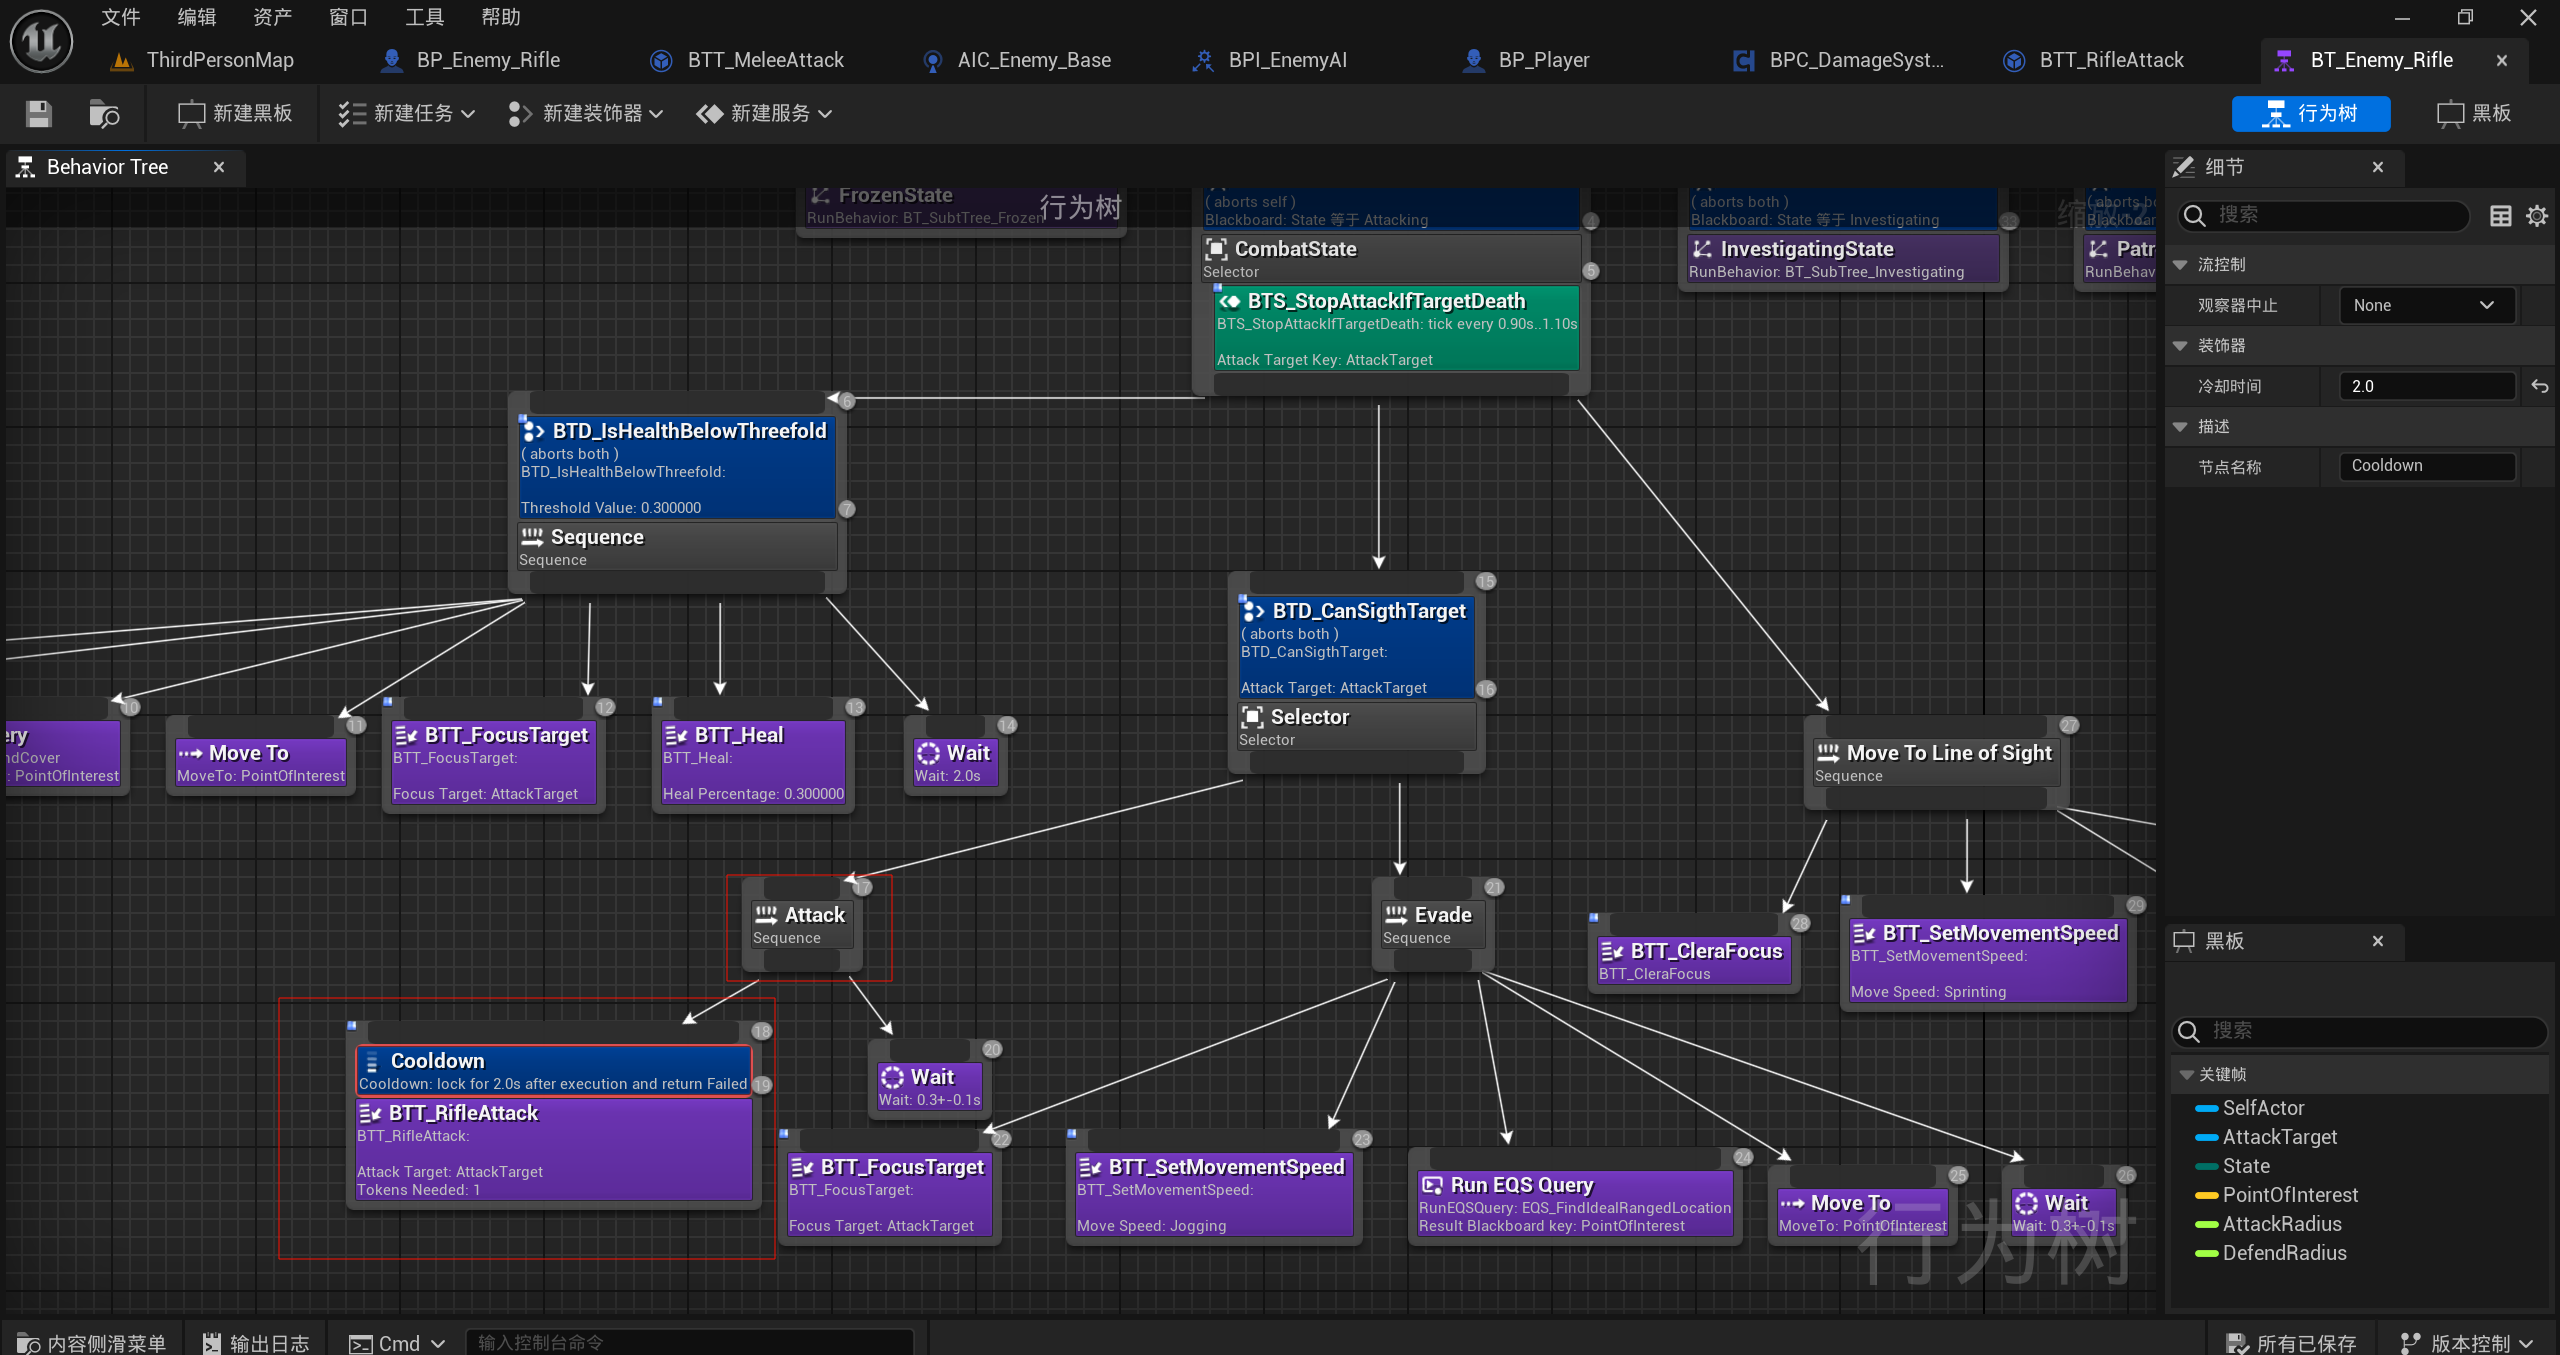
Task: Switch to the 行为树 behavior tree mode
Action: point(2310,114)
